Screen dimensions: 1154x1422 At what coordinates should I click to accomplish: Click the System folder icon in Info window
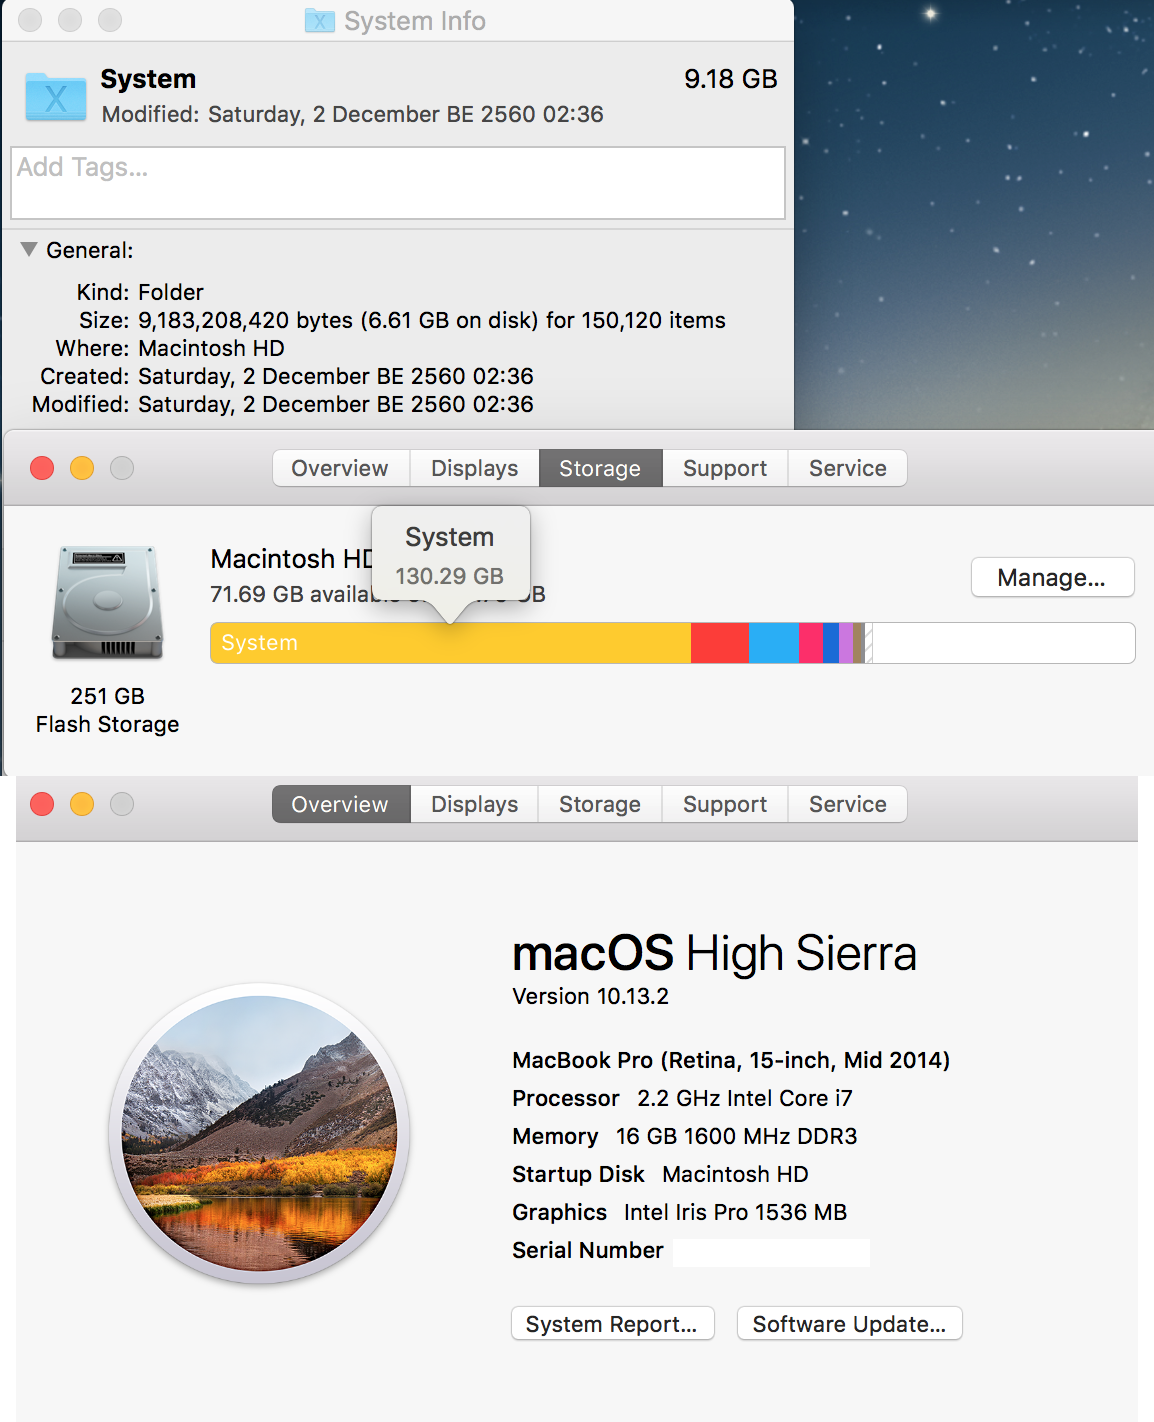point(56,96)
